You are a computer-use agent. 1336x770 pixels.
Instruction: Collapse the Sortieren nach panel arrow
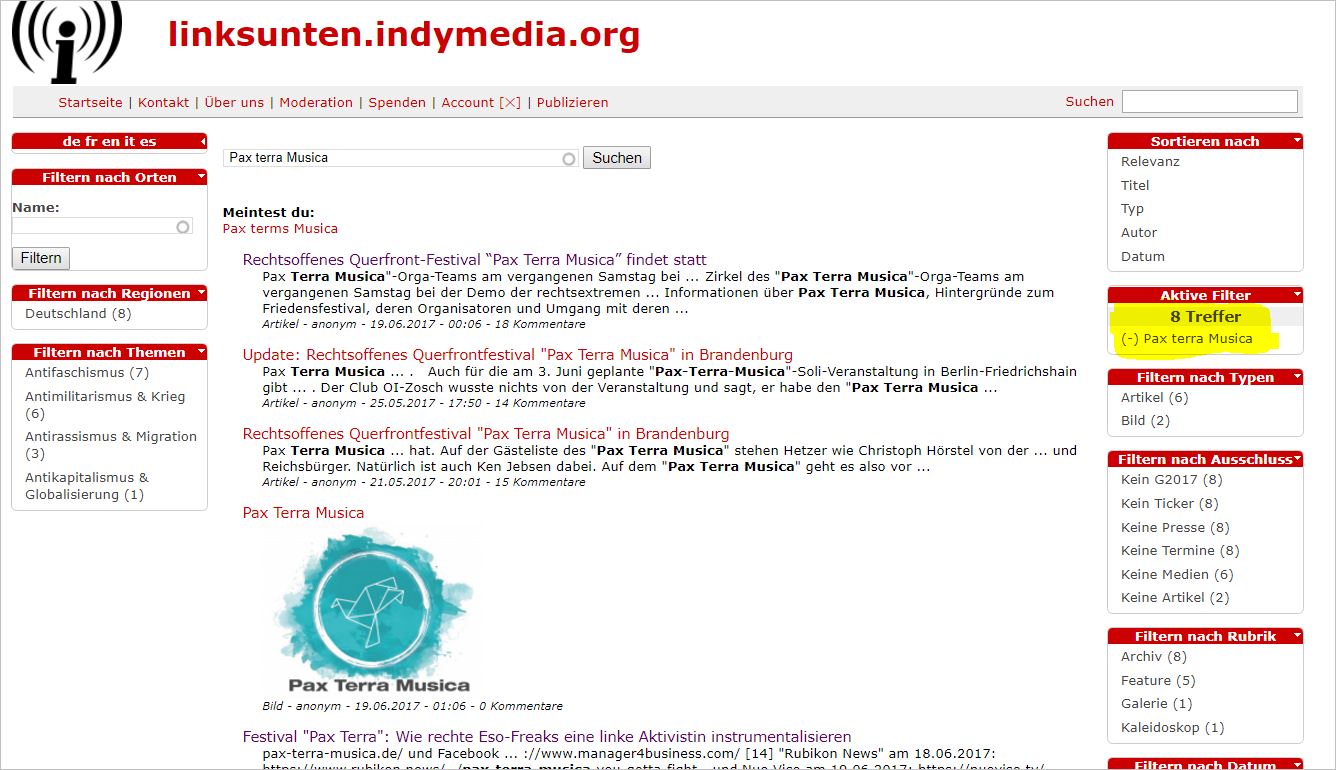(1297, 141)
